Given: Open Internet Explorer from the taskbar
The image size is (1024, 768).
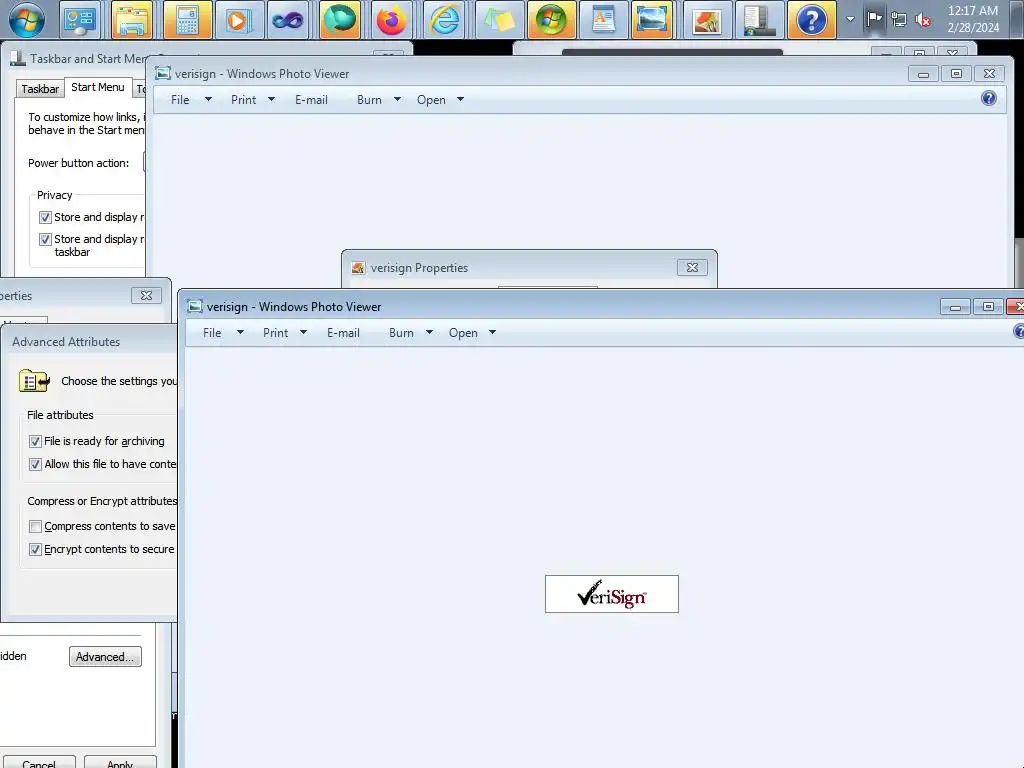Looking at the screenshot, I should (x=445, y=20).
